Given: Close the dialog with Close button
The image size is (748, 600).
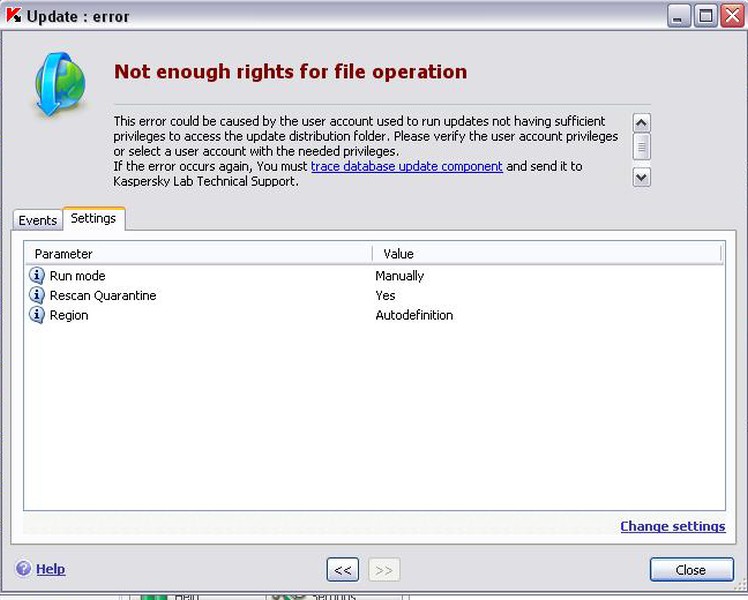Looking at the screenshot, I should [x=691, y=569].
